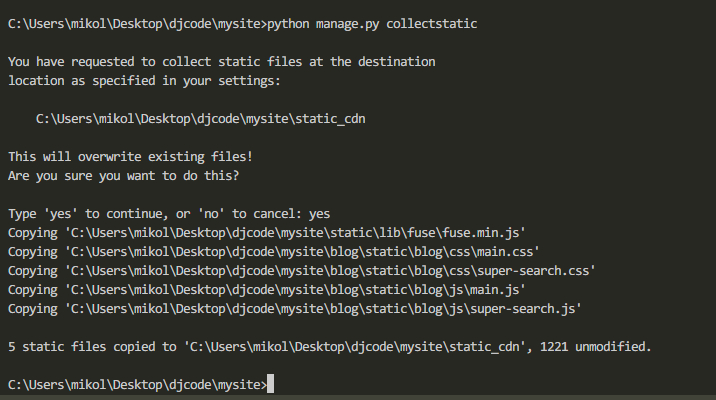Viewport: 716px width, 400px height.
Task: Click the top prompt path before 'python'
Action: (x=137, y=24)
